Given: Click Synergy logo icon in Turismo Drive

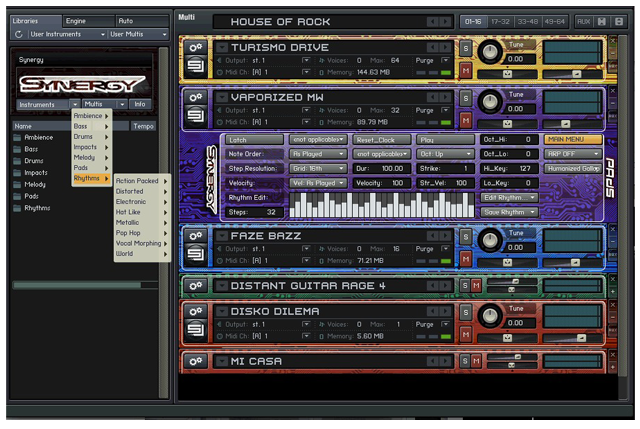Looking at the screenshot, I should point(196,66).
